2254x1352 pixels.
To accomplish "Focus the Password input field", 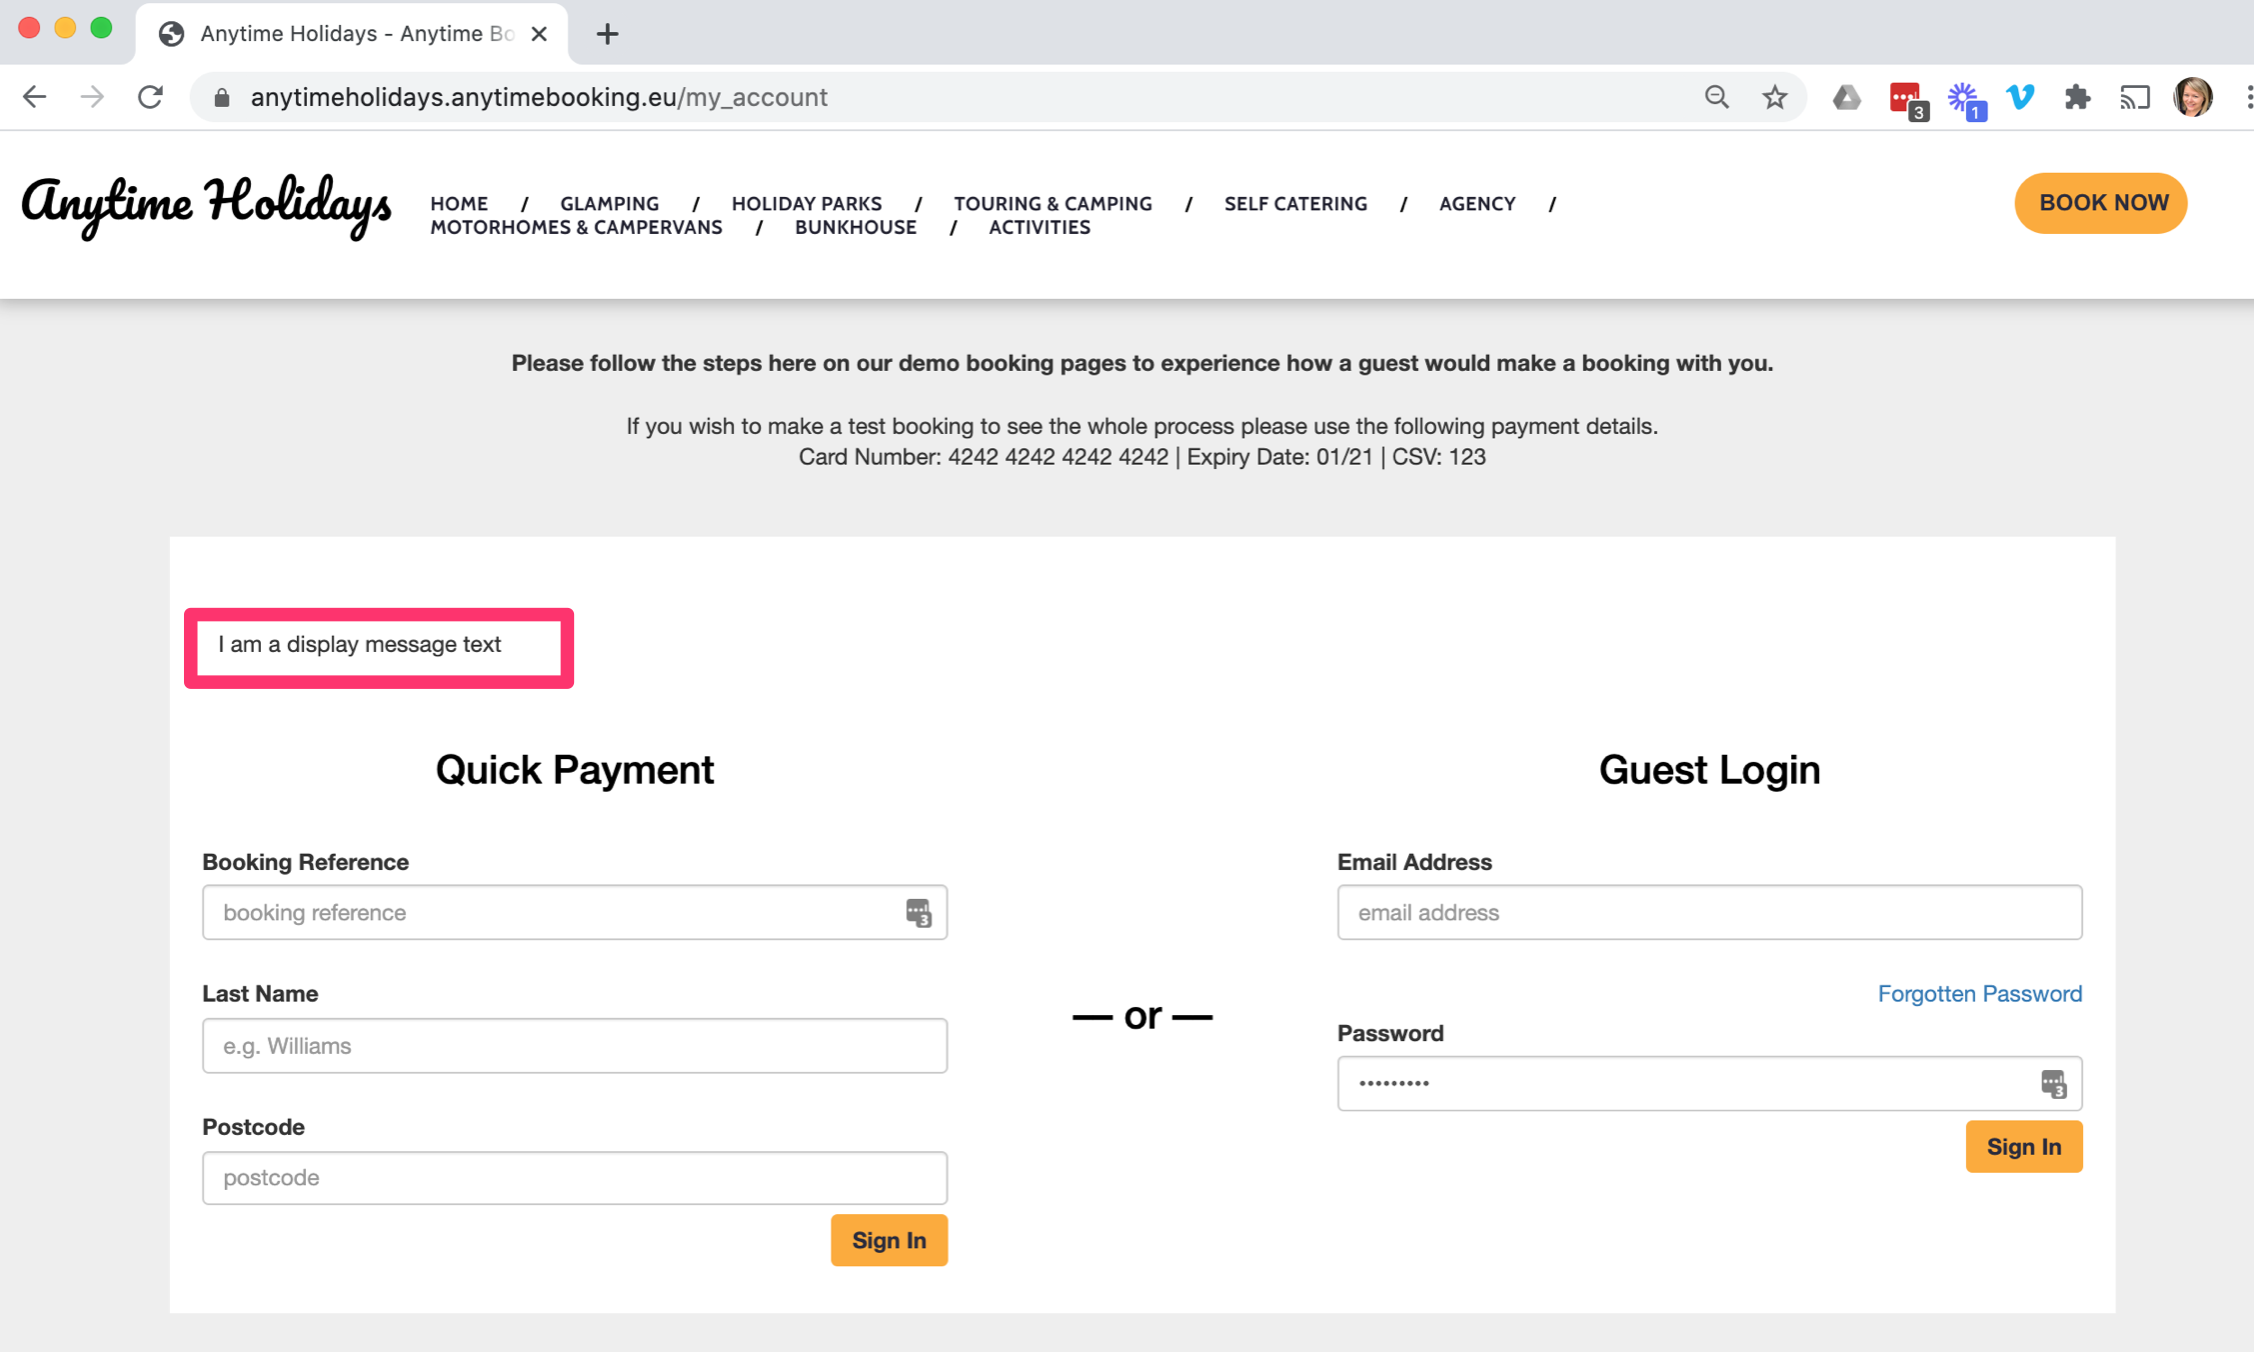I will (x=1709, y=1083).
